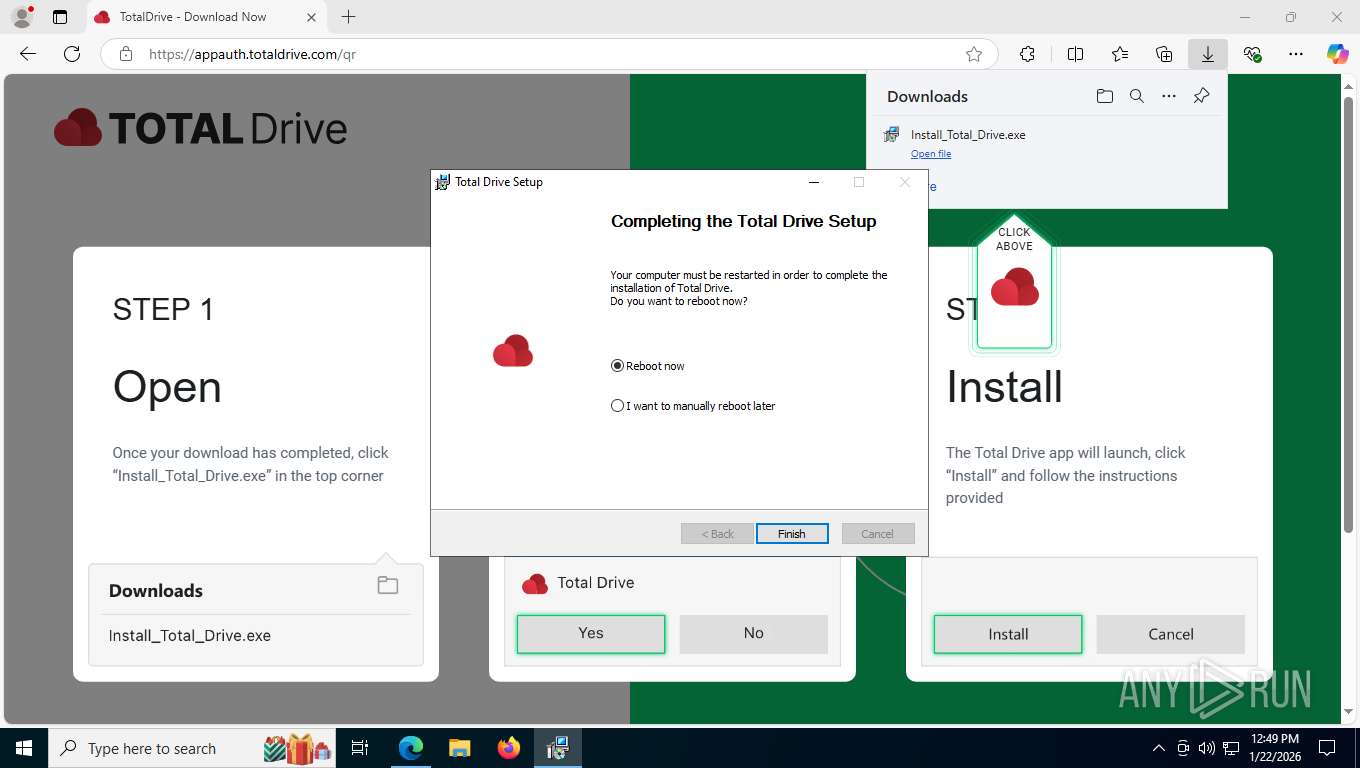Viewport: 1360px width, 768px height.
Task: Open the Favorites list
Action: [x=1120, y=54]
